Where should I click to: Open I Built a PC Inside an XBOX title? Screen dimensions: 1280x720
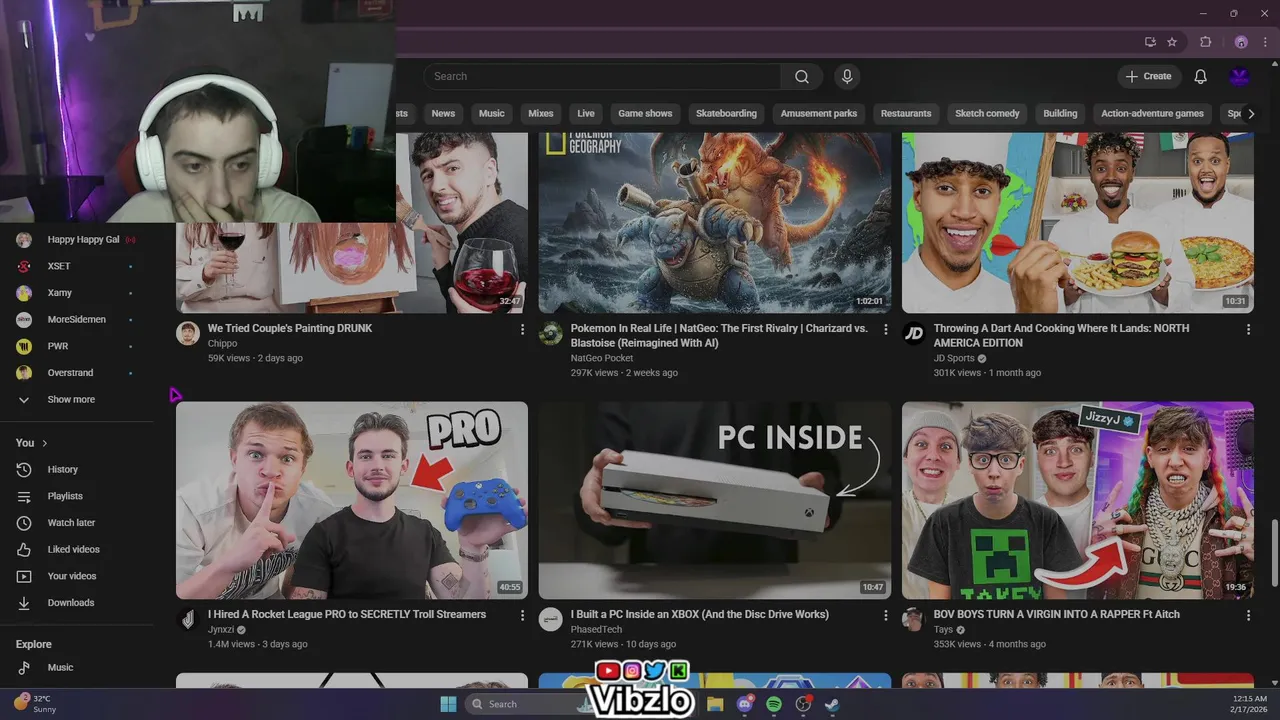700,614
